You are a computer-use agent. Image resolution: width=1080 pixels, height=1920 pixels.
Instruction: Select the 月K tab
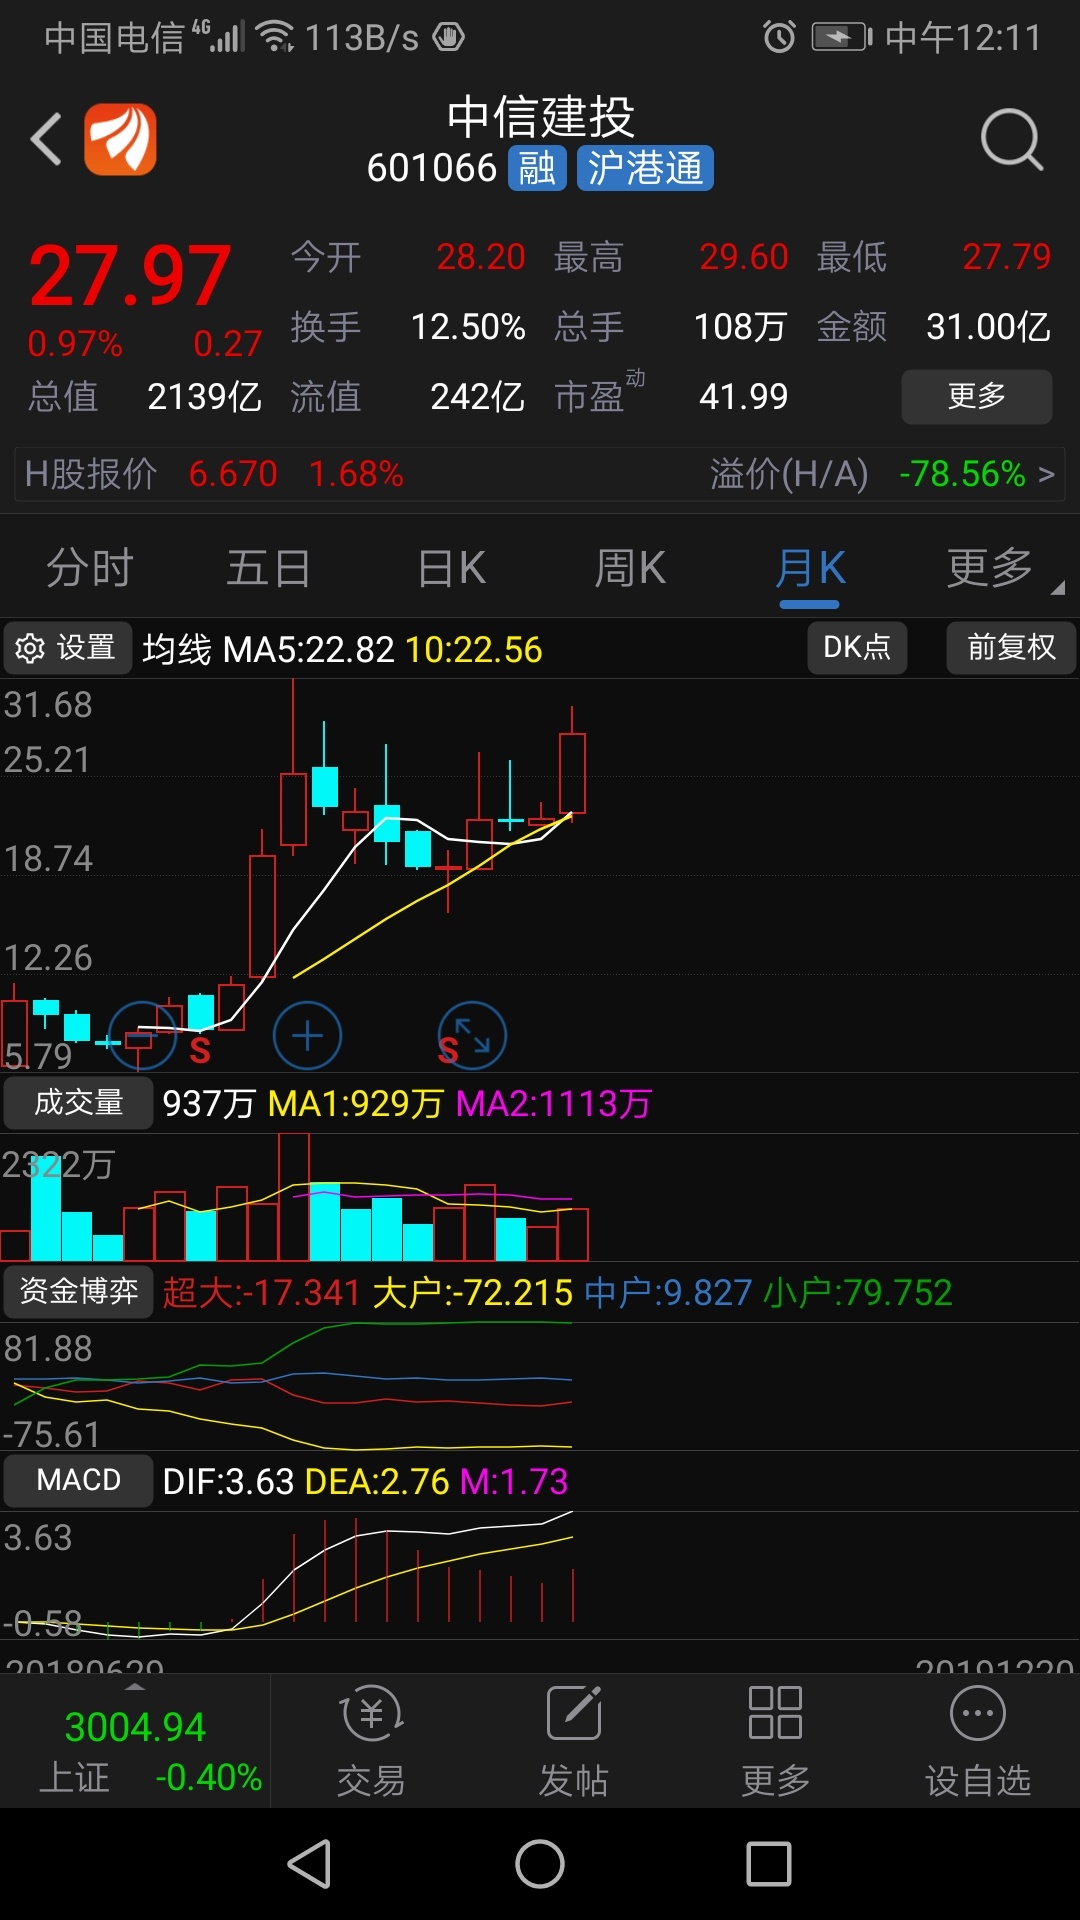(810, 568)
